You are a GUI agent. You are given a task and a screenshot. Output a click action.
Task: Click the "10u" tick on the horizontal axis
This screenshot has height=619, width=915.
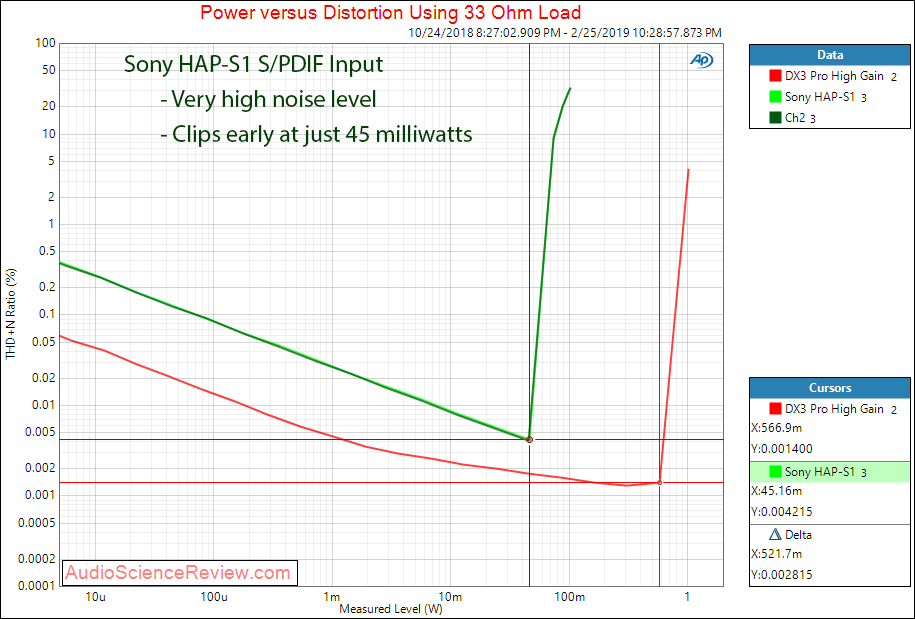pos(96,597)
